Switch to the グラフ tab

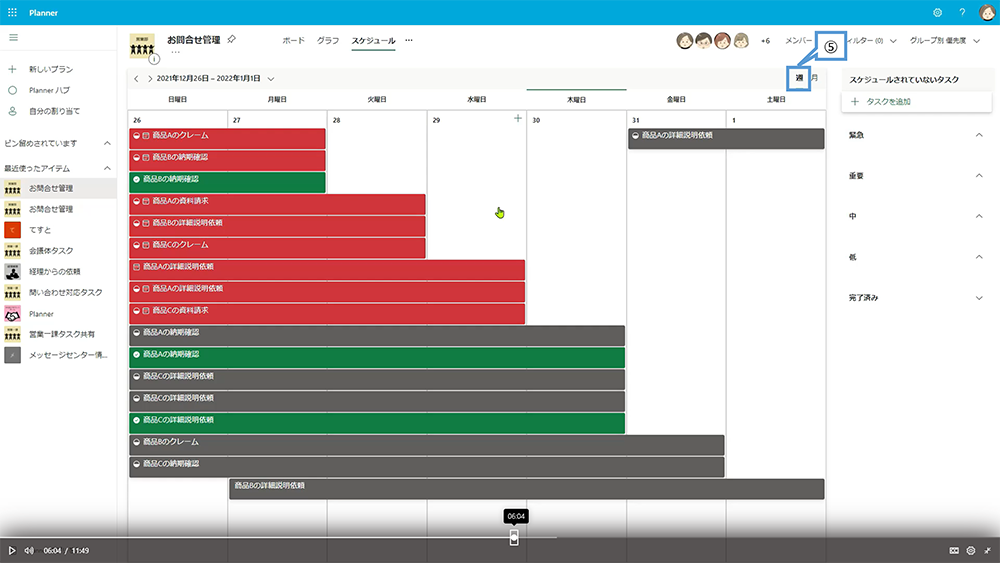328,40
